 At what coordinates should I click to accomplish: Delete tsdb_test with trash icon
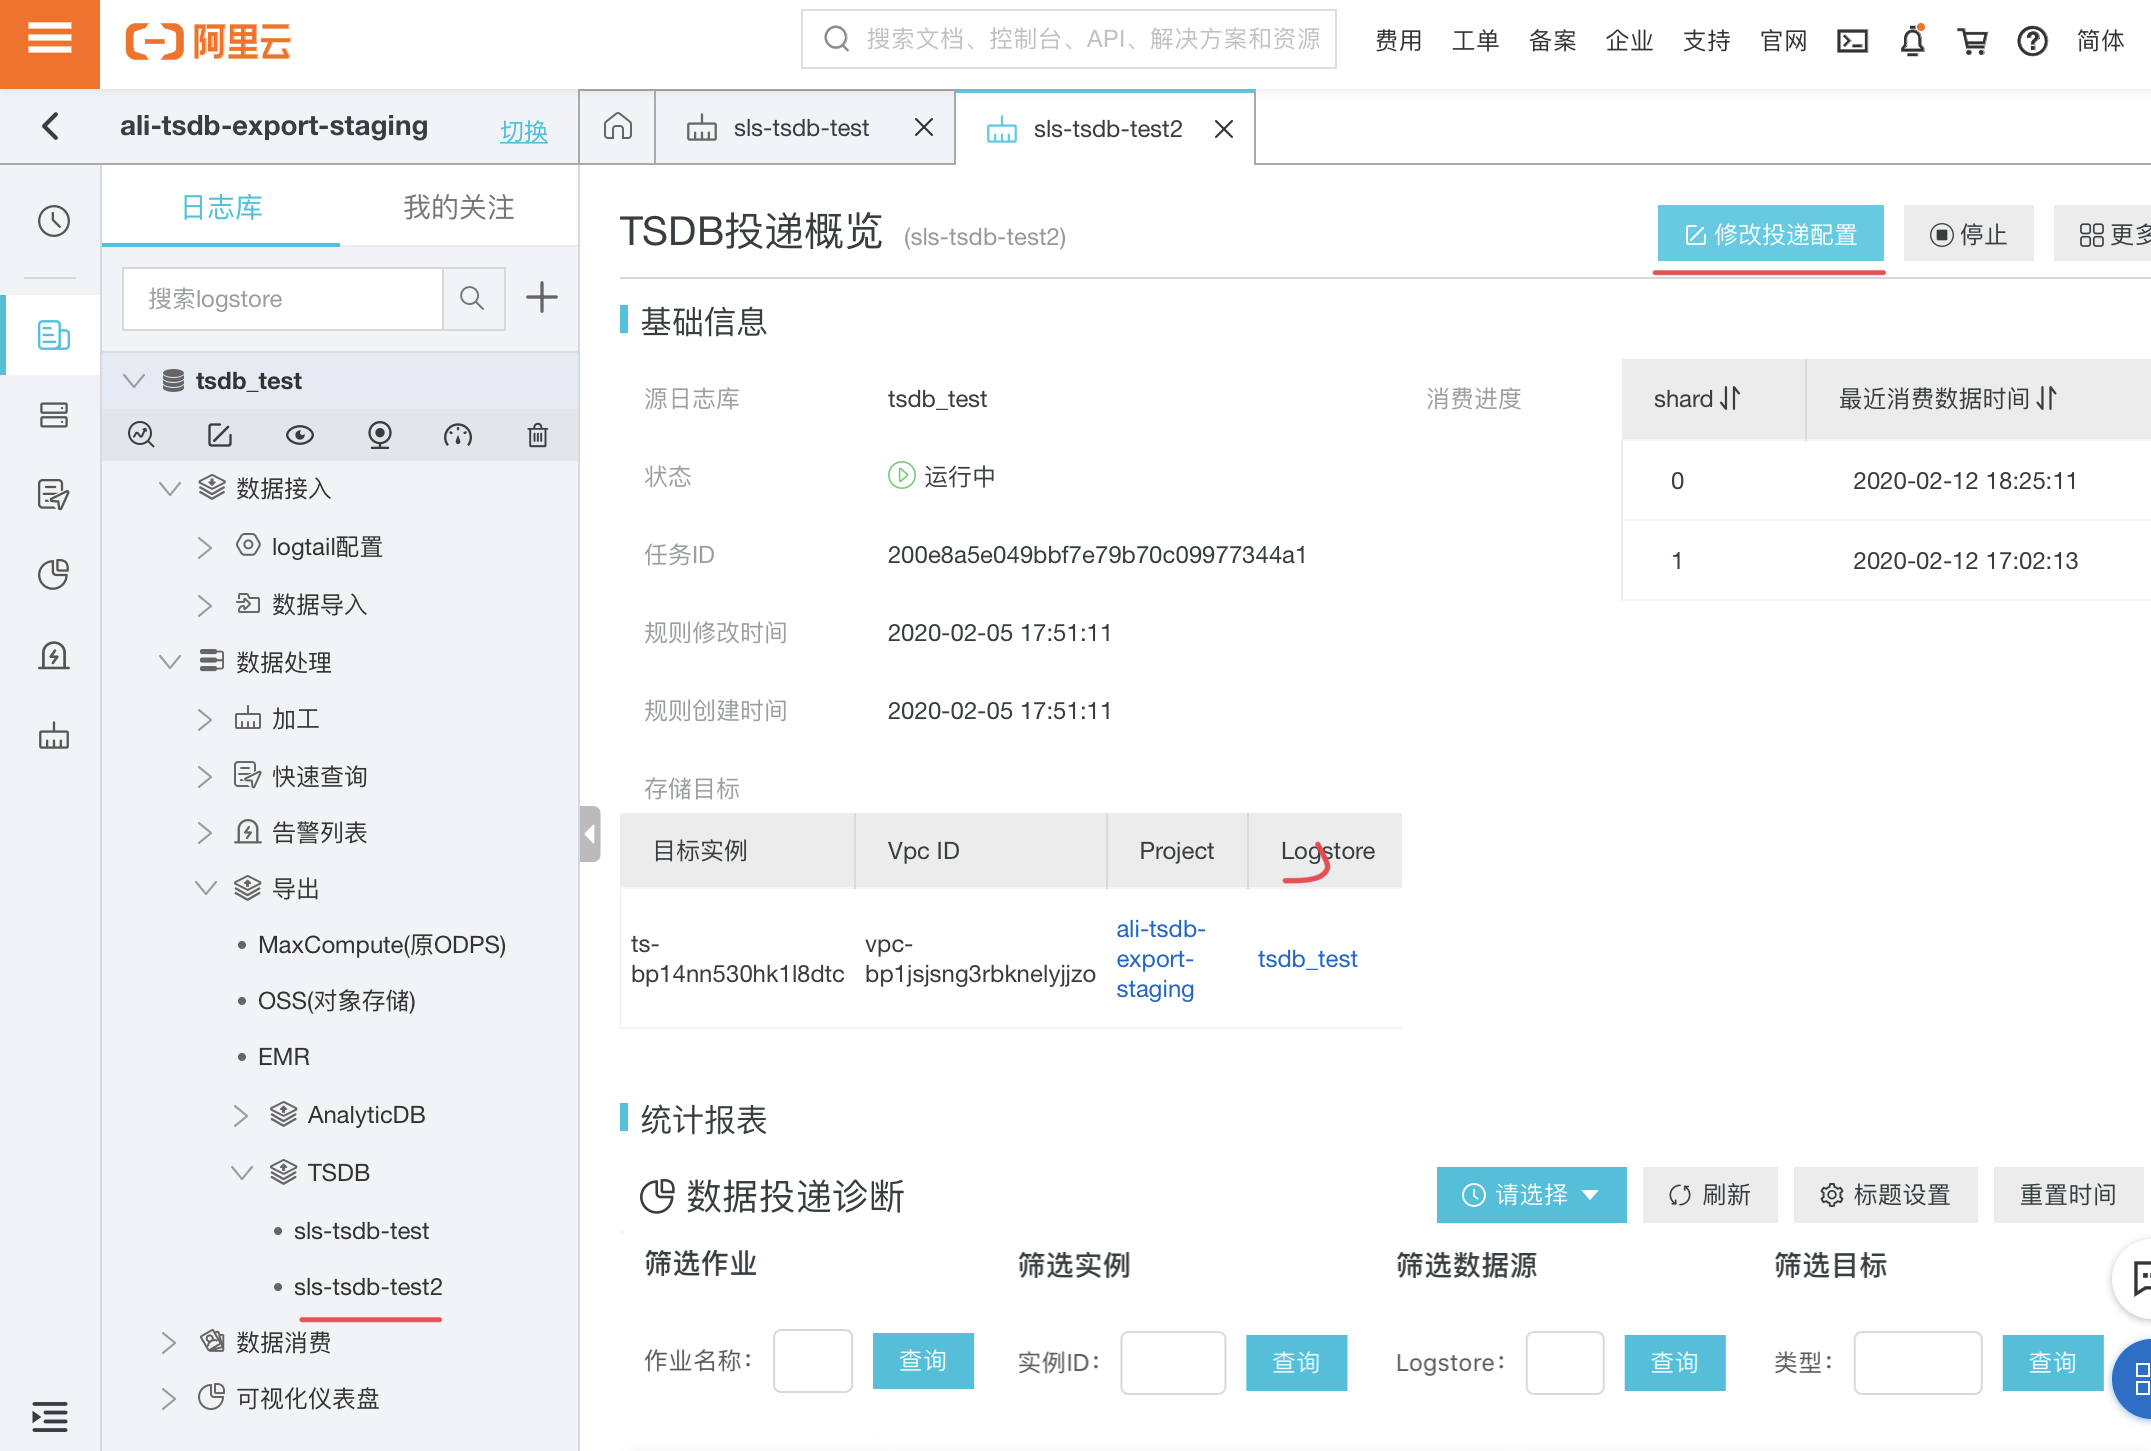click(x=538, y=435)
